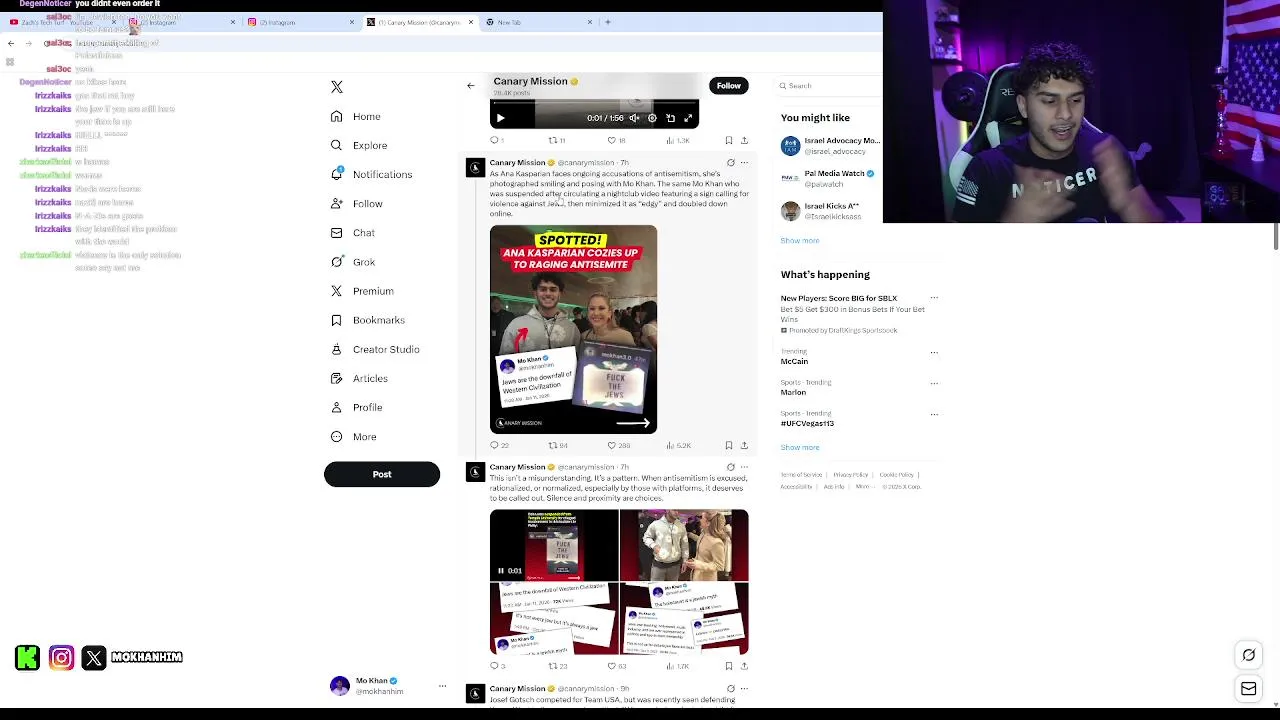The width and height of the screenshot is (1280, 720).
Task: Open Premium in the sidebar
Action: pos(362,291)
